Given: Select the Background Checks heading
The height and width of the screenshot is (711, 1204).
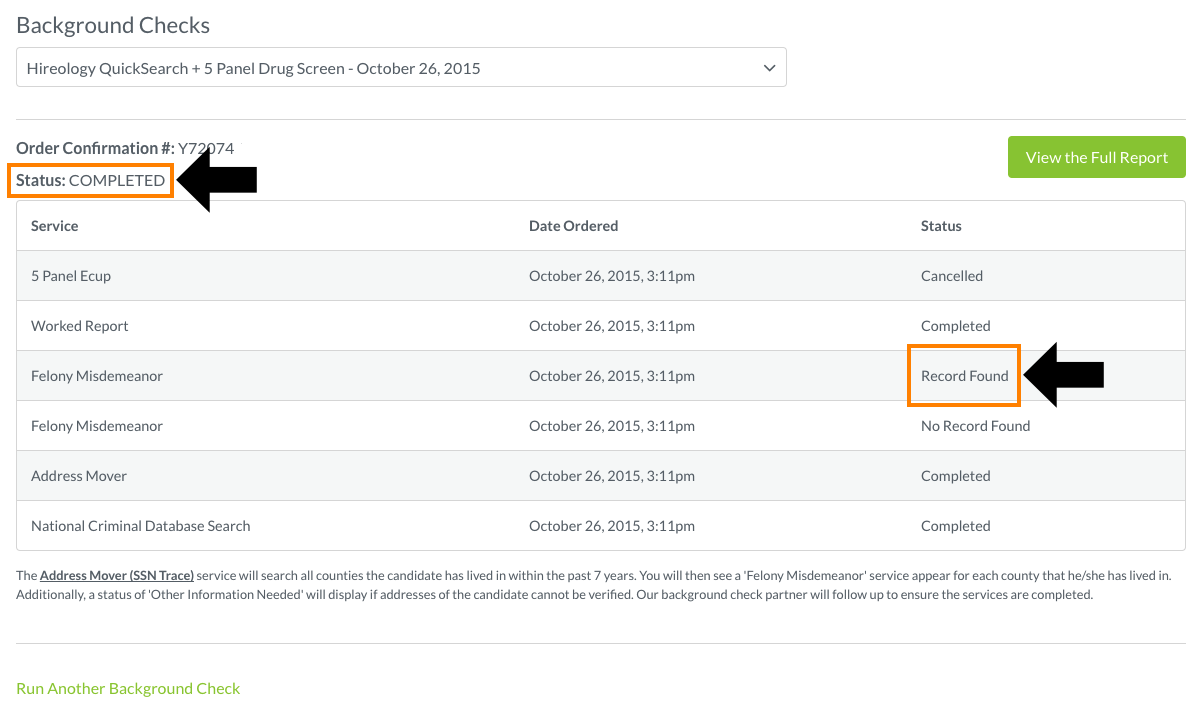Looking at the screenshot, I should pos(113,25).
